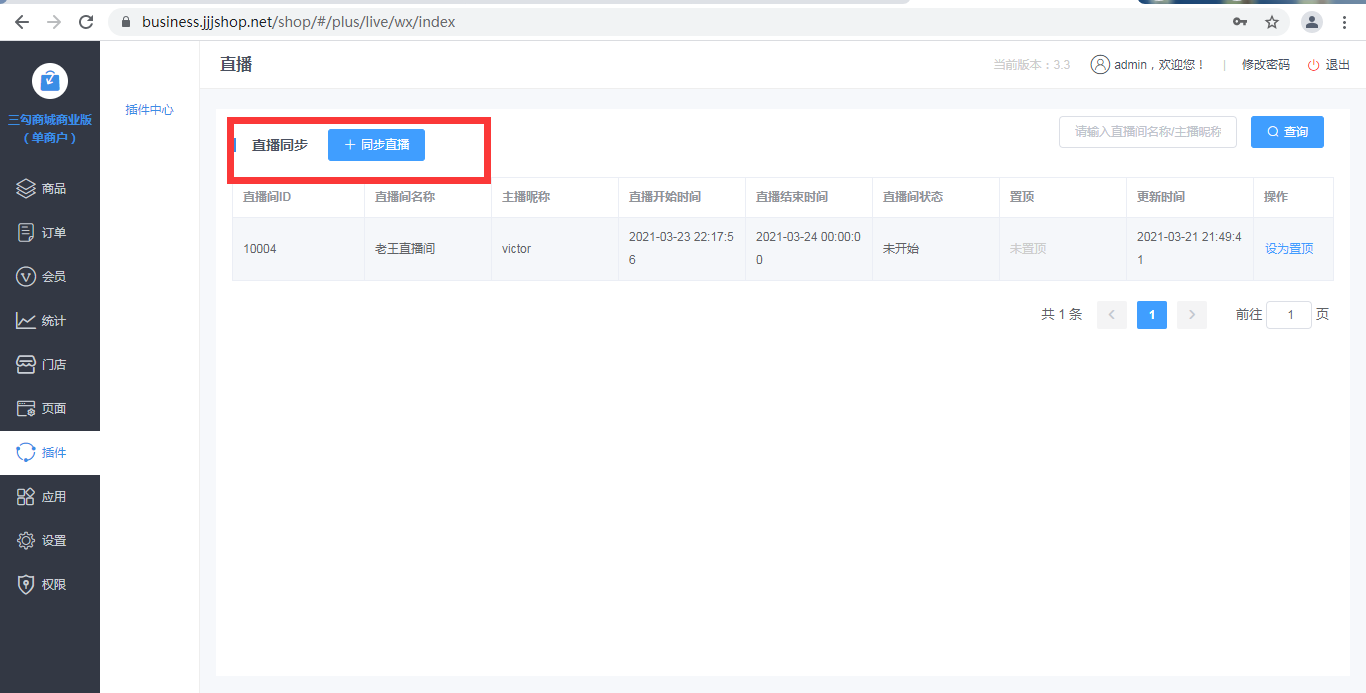Go to next page arrow in pagination
This screenshot has height=693, width=1366.
pos(1192,315)
